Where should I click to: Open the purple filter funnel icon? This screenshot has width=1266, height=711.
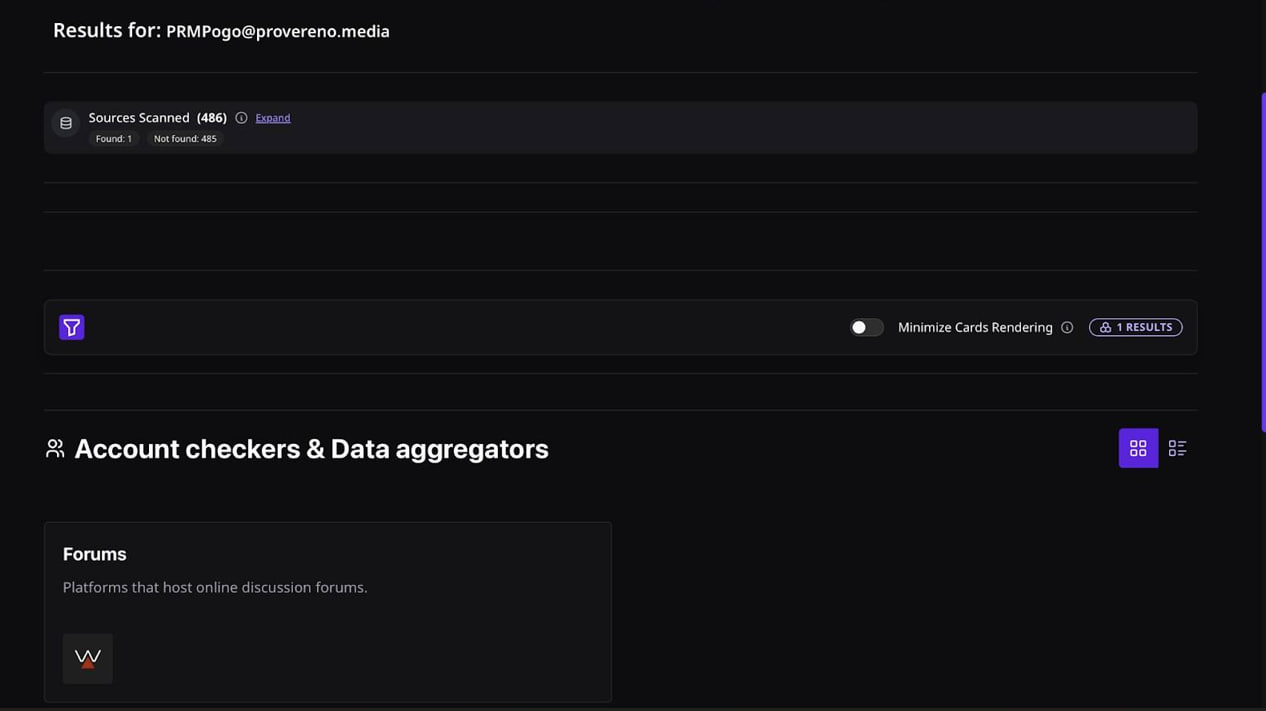tap(72, 327)
